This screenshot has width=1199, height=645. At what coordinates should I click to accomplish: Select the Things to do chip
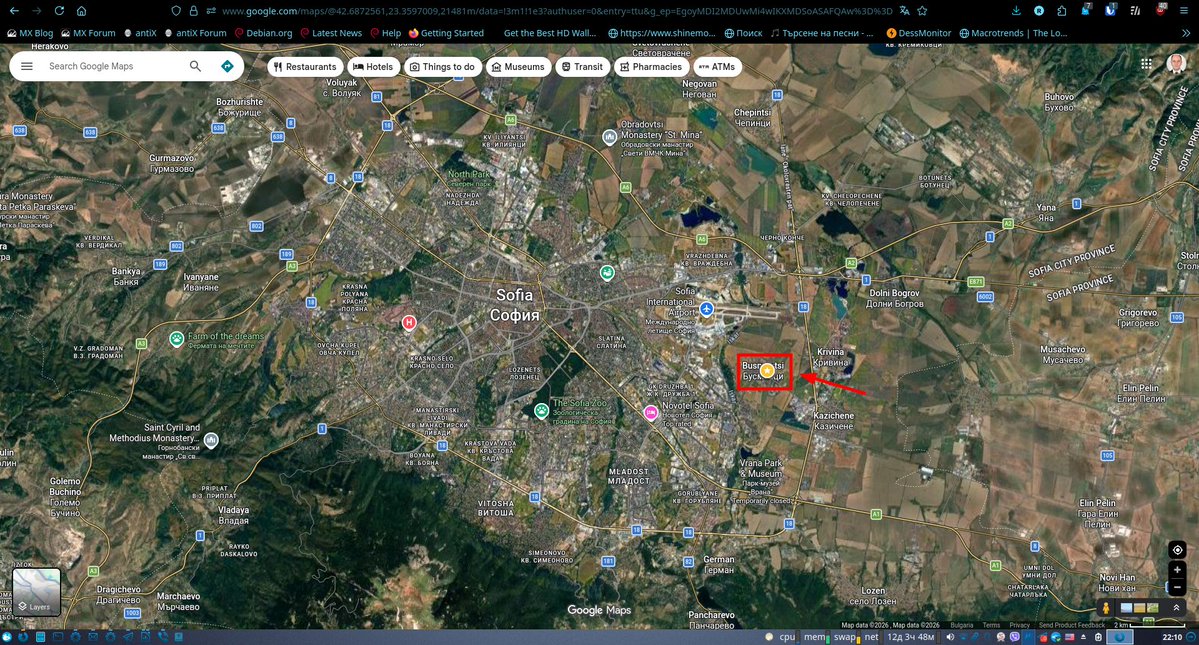[442, 67]
